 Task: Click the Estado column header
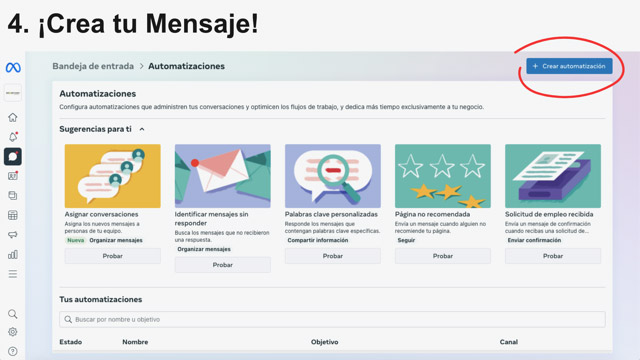(x=71, y=342)
